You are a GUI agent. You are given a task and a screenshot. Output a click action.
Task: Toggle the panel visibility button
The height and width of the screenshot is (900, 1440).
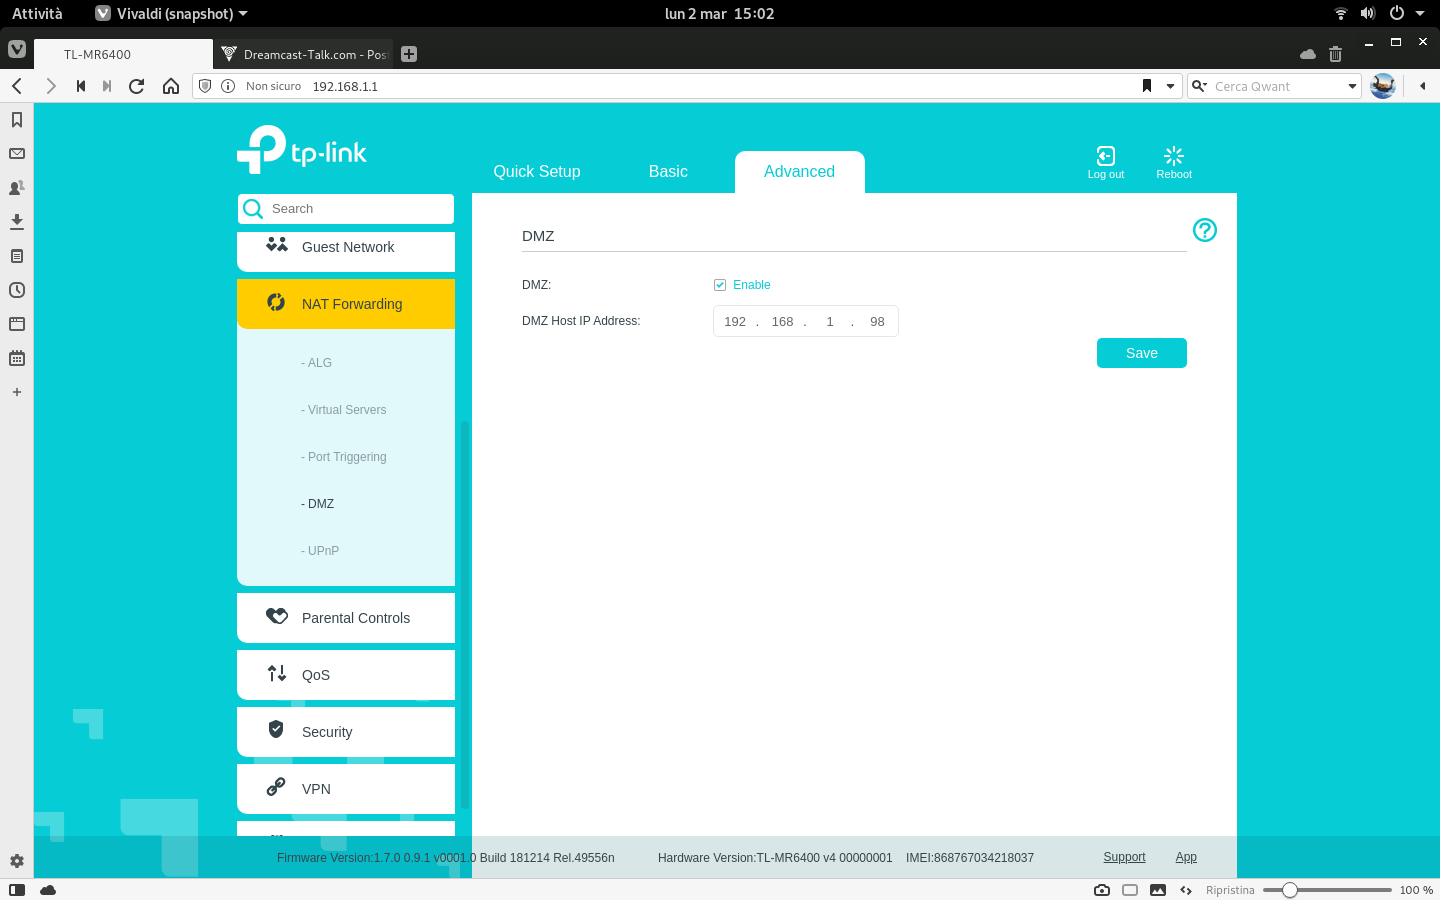(x=17, y=890)
